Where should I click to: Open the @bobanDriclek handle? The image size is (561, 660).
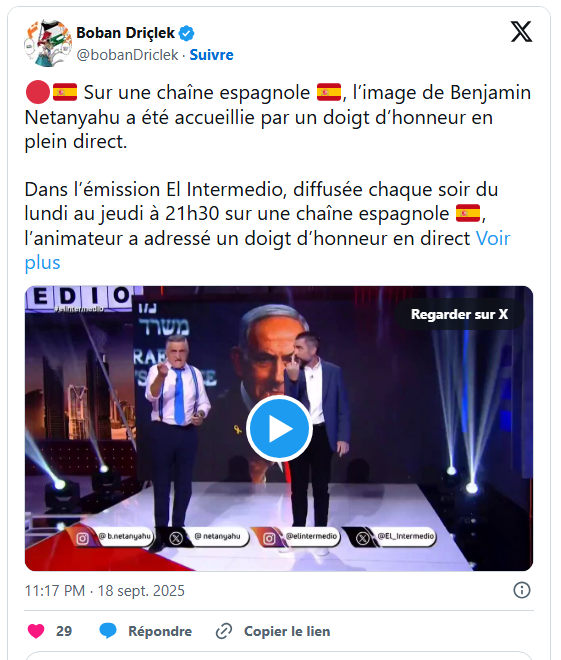[127, 55]
